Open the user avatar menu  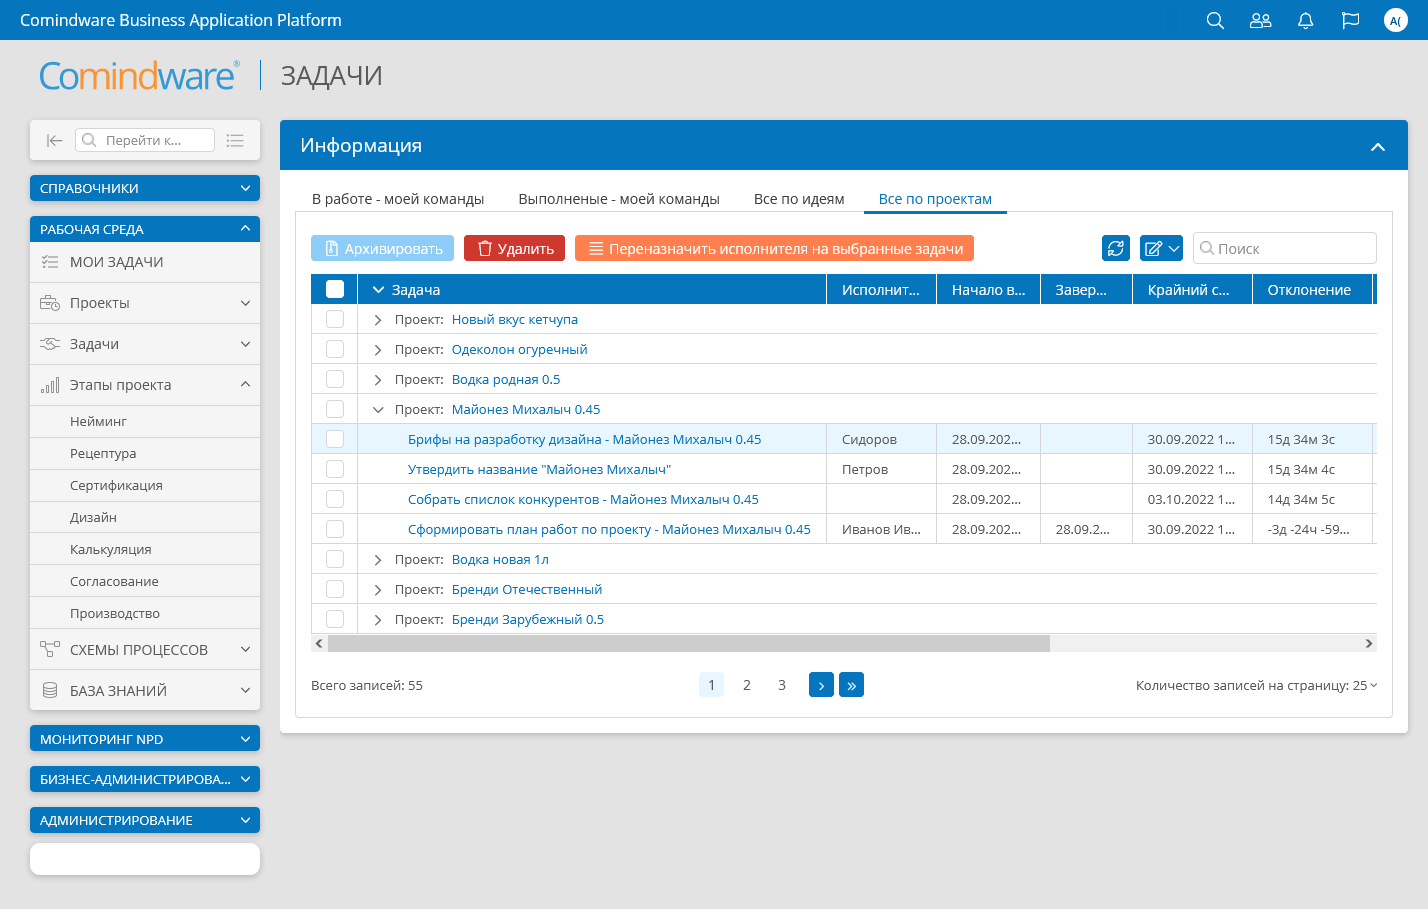[x=1395, y=20]
